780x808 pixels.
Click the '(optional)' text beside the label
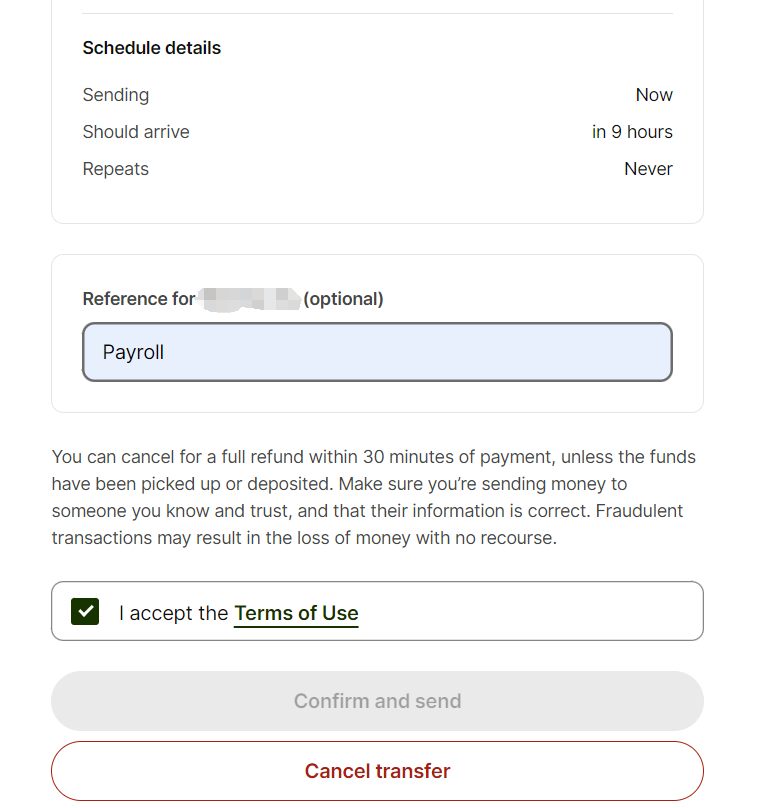[343, 299]
